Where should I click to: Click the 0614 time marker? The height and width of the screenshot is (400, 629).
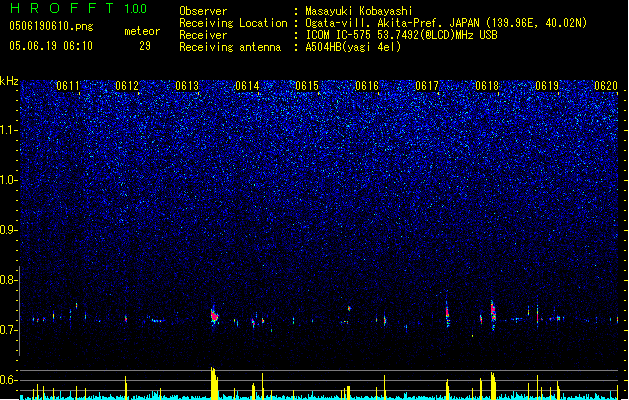point(247,86)
